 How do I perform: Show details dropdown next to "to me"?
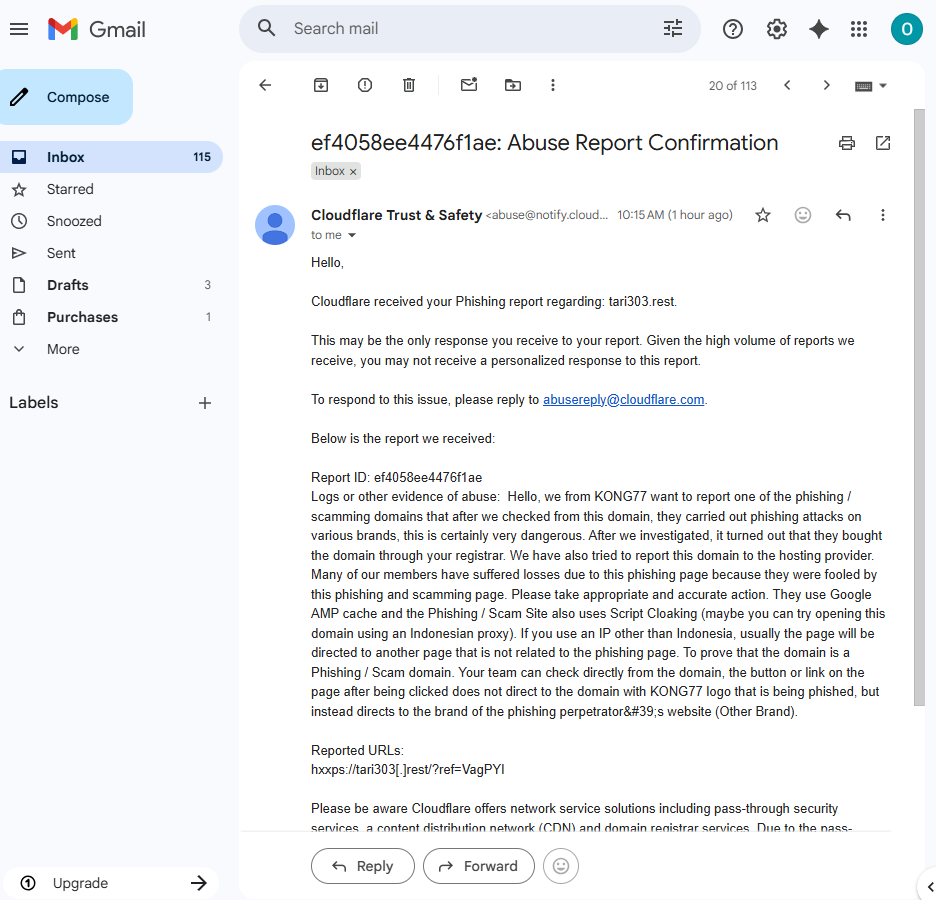point(352,235)
